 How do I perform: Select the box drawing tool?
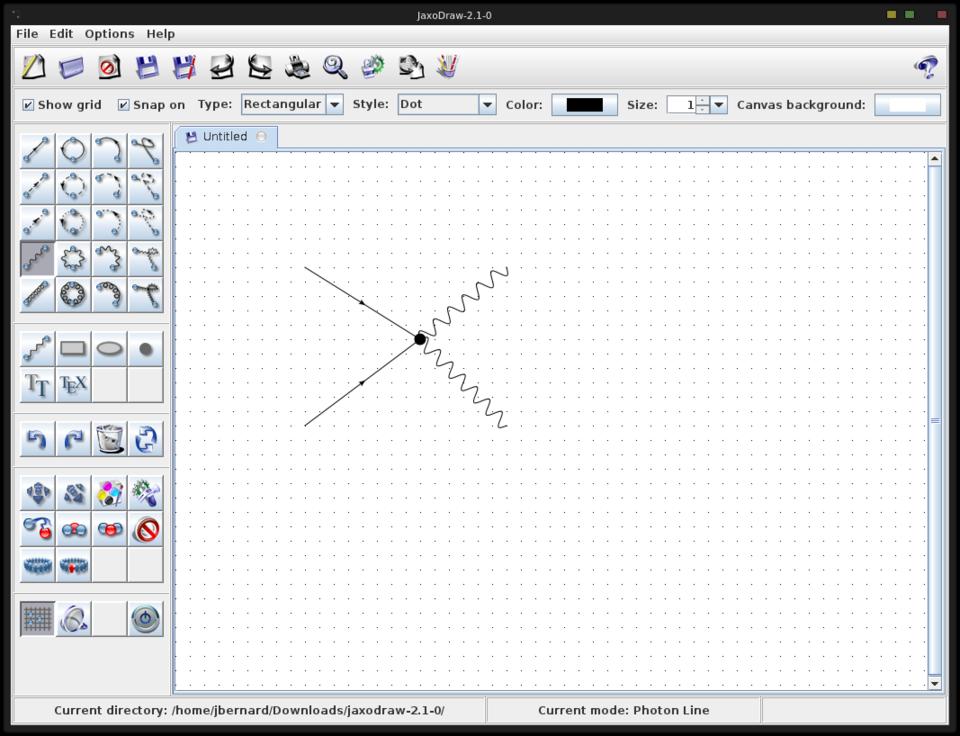73,348
